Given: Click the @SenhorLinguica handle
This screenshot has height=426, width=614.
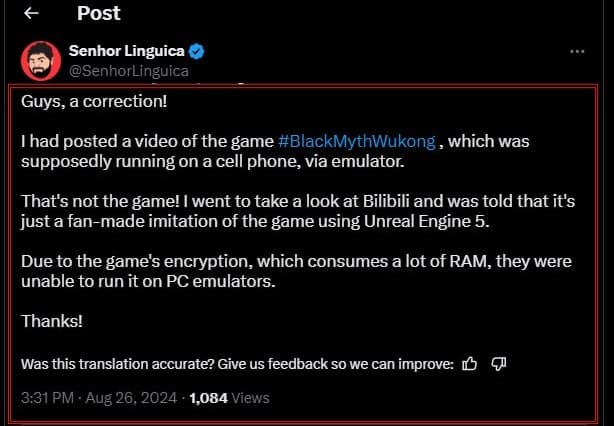Looking at the screenshot, I should click(128, 71).
